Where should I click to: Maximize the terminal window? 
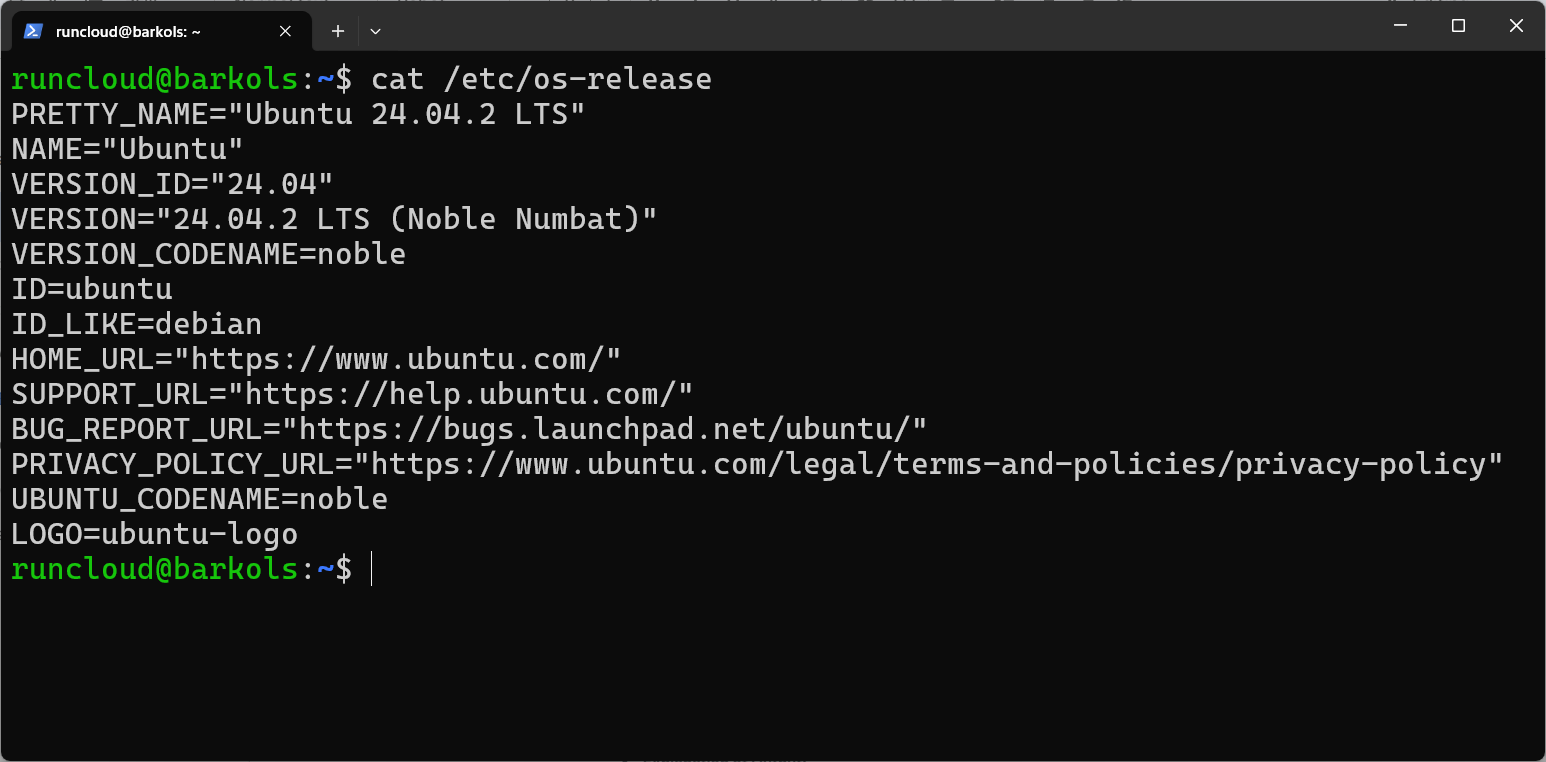tap(1458, 27)
